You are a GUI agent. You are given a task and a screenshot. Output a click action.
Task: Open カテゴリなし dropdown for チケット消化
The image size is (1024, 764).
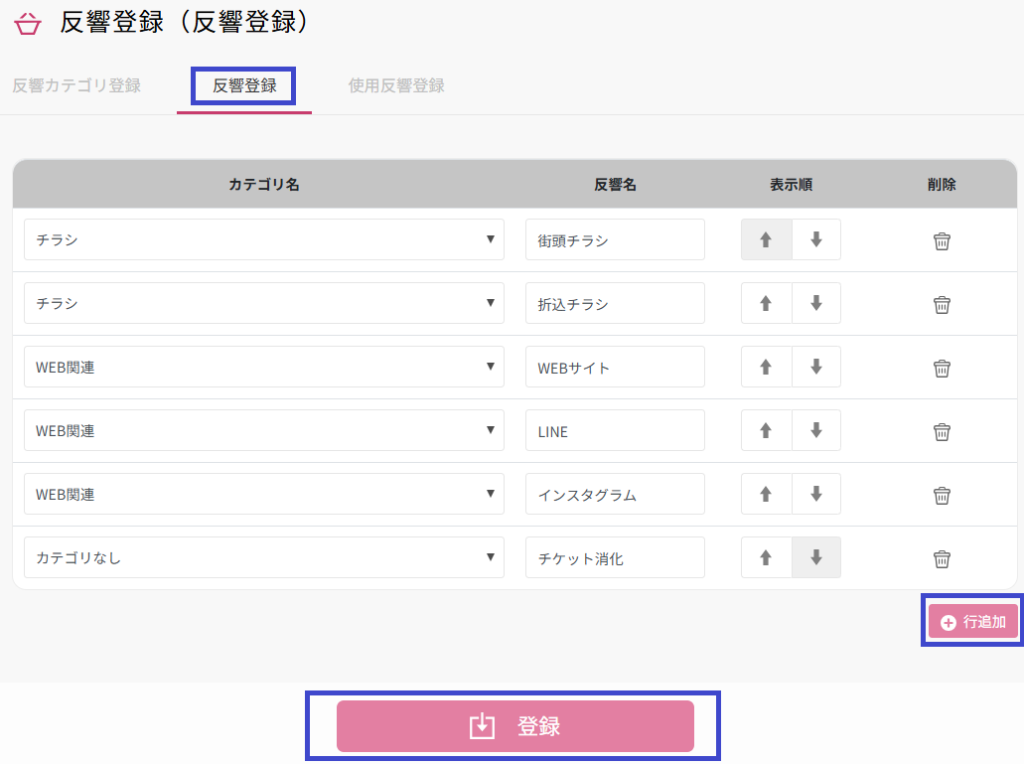tap(264, 558)
